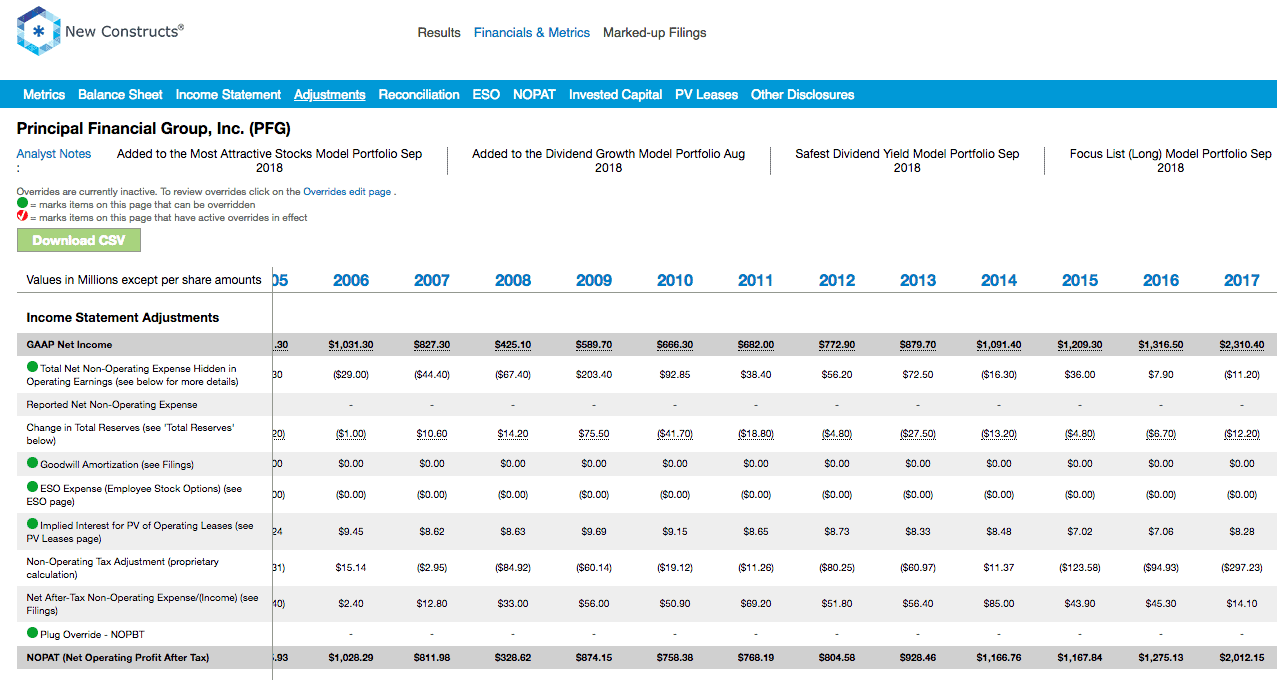Viewport: 1277px width, 680px height.
Task: Click the Reported Net Non-Operating Expense label
Action: coord(112,405)
